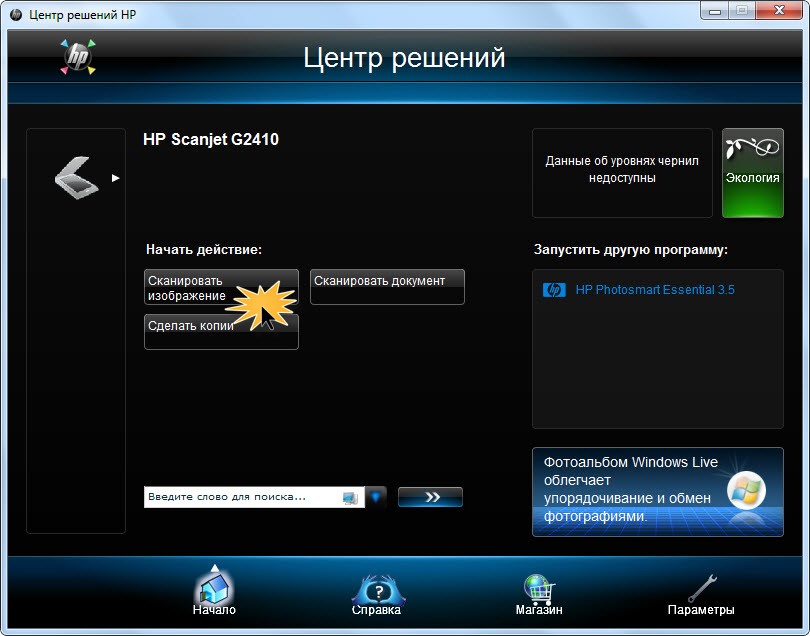The height and width of the screenshot is (636, 810).
Task: Click the HP Scanjet G2410 device title
Action: pos(211,139)
